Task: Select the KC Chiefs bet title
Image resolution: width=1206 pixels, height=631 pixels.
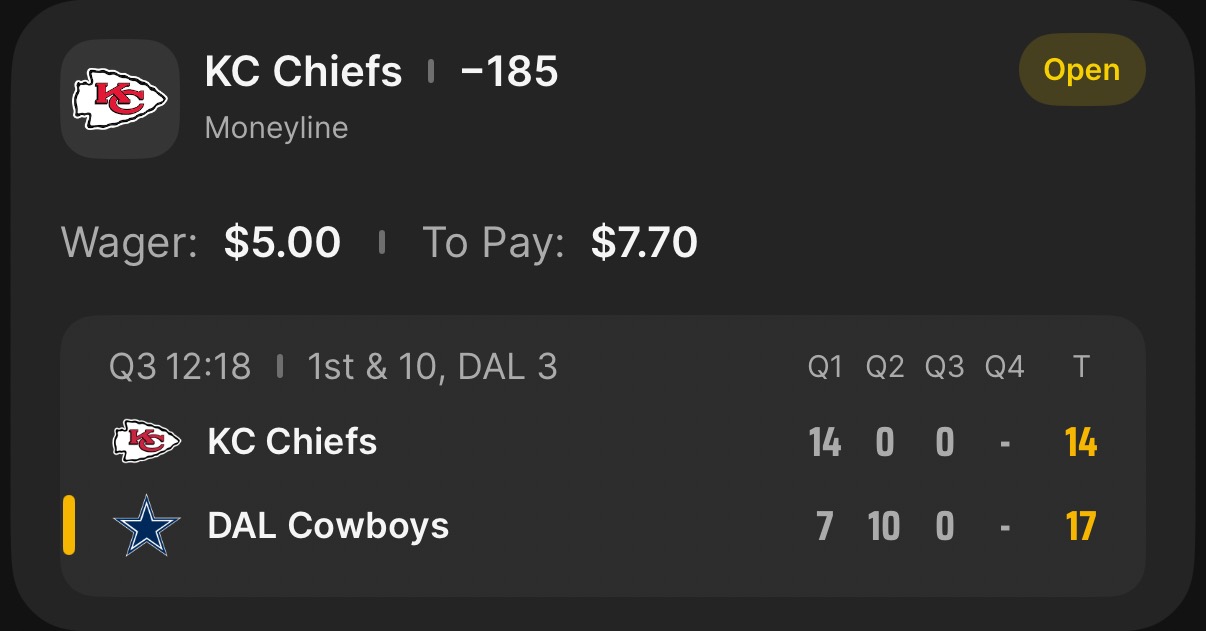Action: 303,72
